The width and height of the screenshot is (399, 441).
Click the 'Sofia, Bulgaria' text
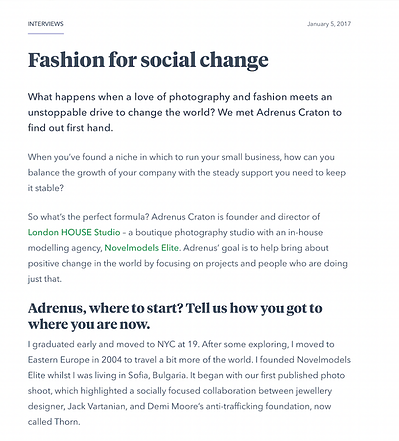click(157, 375)
